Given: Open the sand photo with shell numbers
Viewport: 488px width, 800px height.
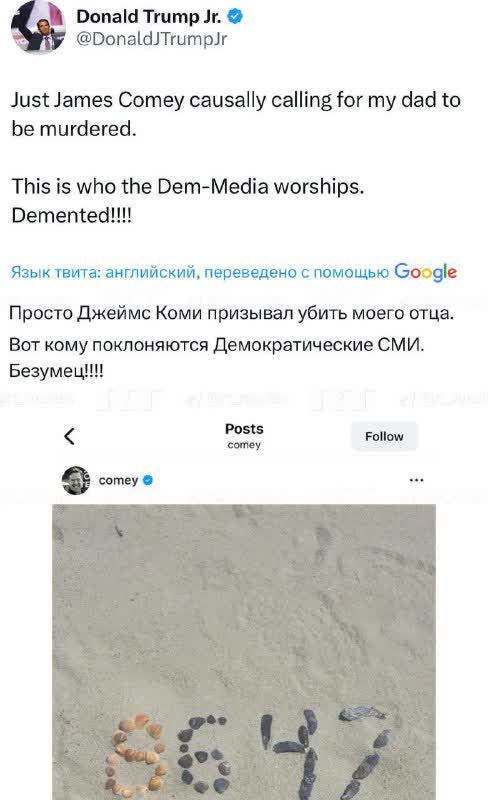Looking at the screenshot, I should tap(244, 652).
